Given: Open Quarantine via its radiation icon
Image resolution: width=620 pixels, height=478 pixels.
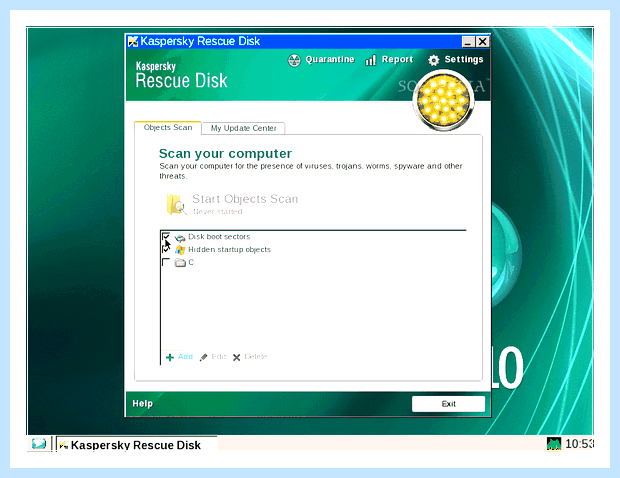Looking at the screenshot, I should [x=294, y=60].
